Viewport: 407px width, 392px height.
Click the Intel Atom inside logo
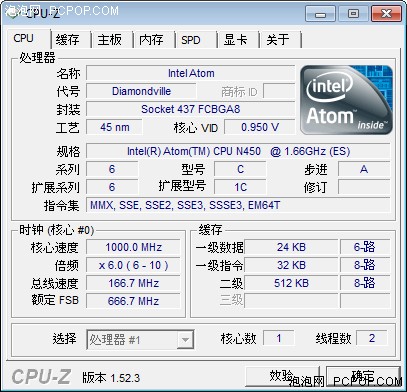347,100
